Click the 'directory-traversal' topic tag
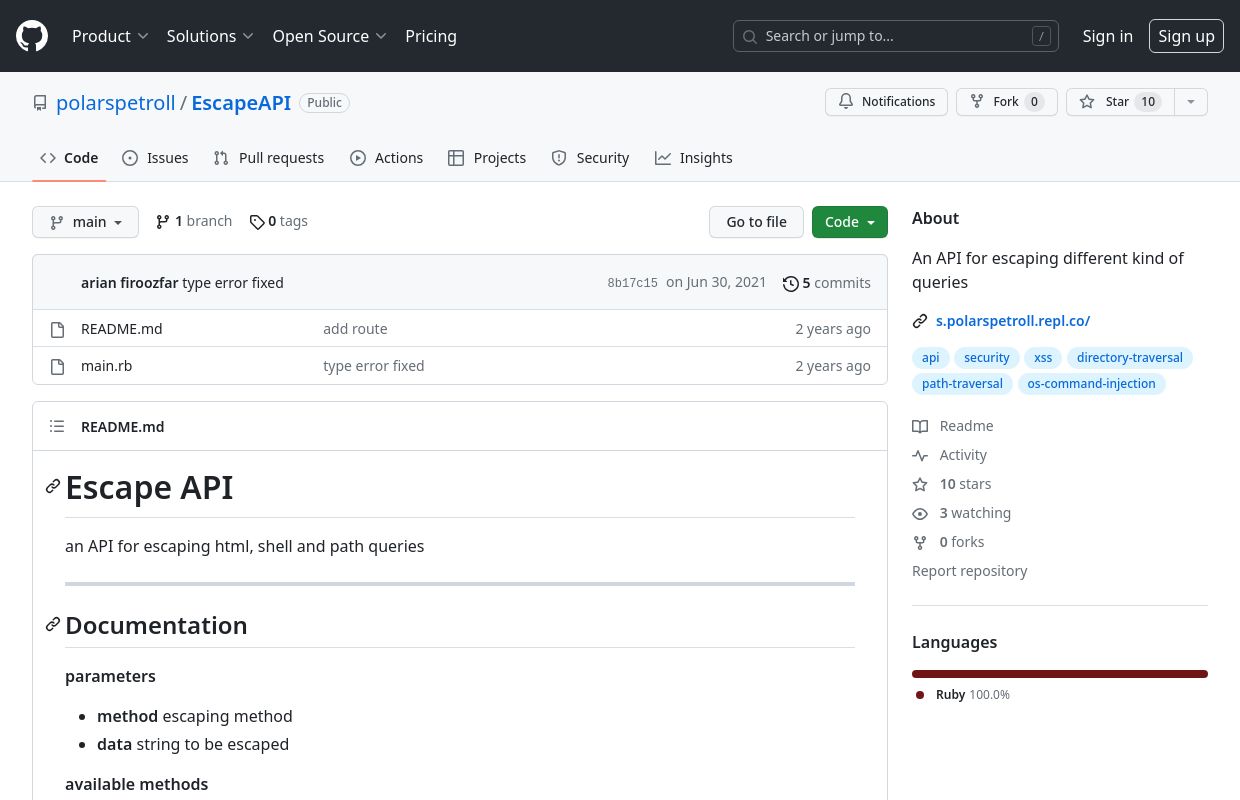 click(x=1130, y=358)
